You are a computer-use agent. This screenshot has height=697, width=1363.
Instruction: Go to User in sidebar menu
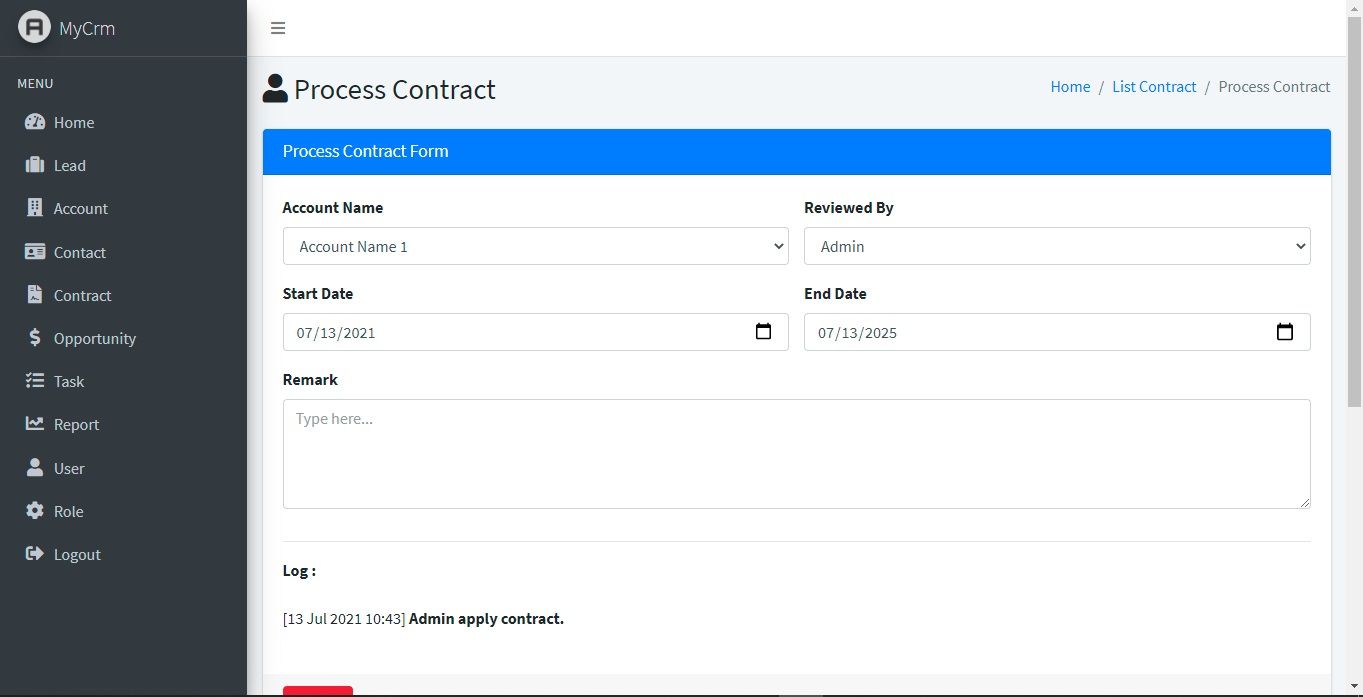pos(123,468)
